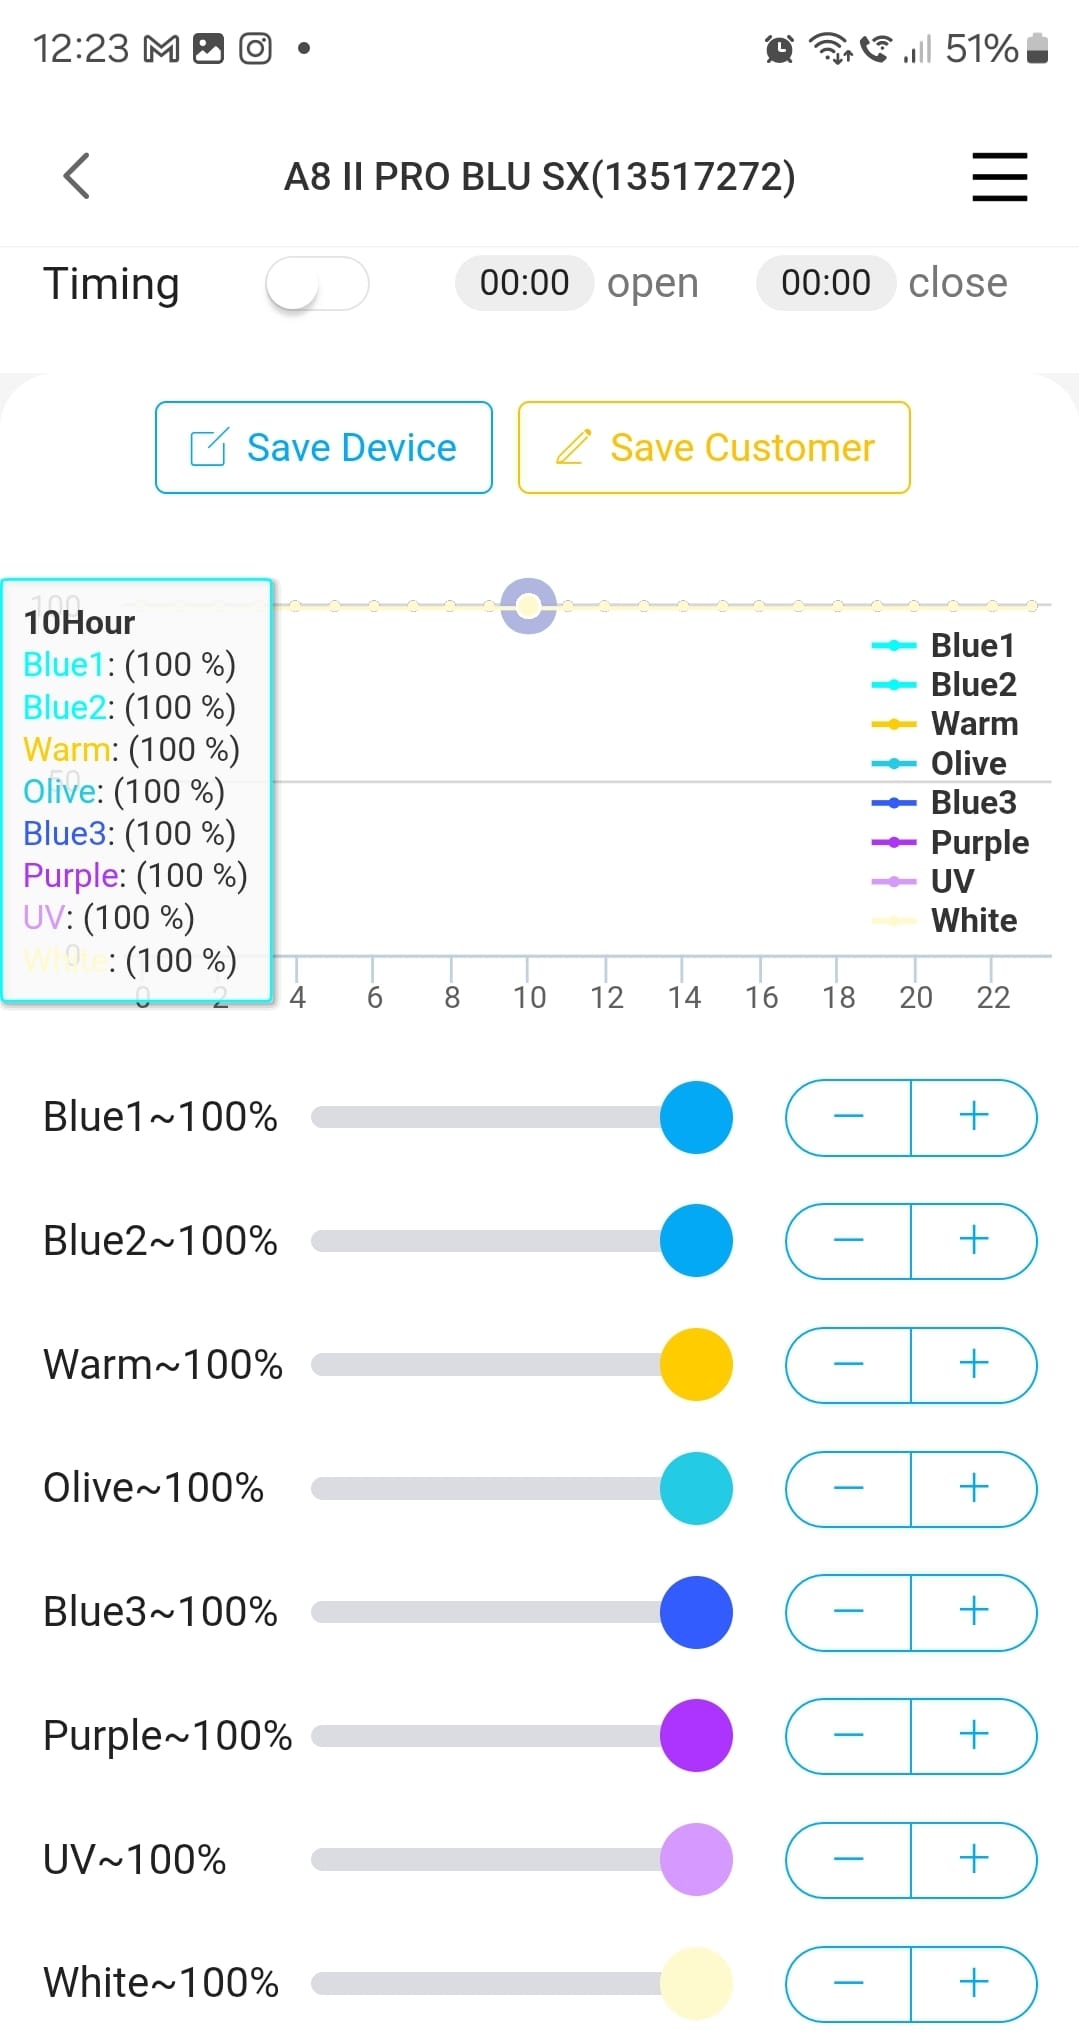This screenshot has width=1079, height=2036.
Task: Set the close time 00:00 field
Action: [825, 283]
